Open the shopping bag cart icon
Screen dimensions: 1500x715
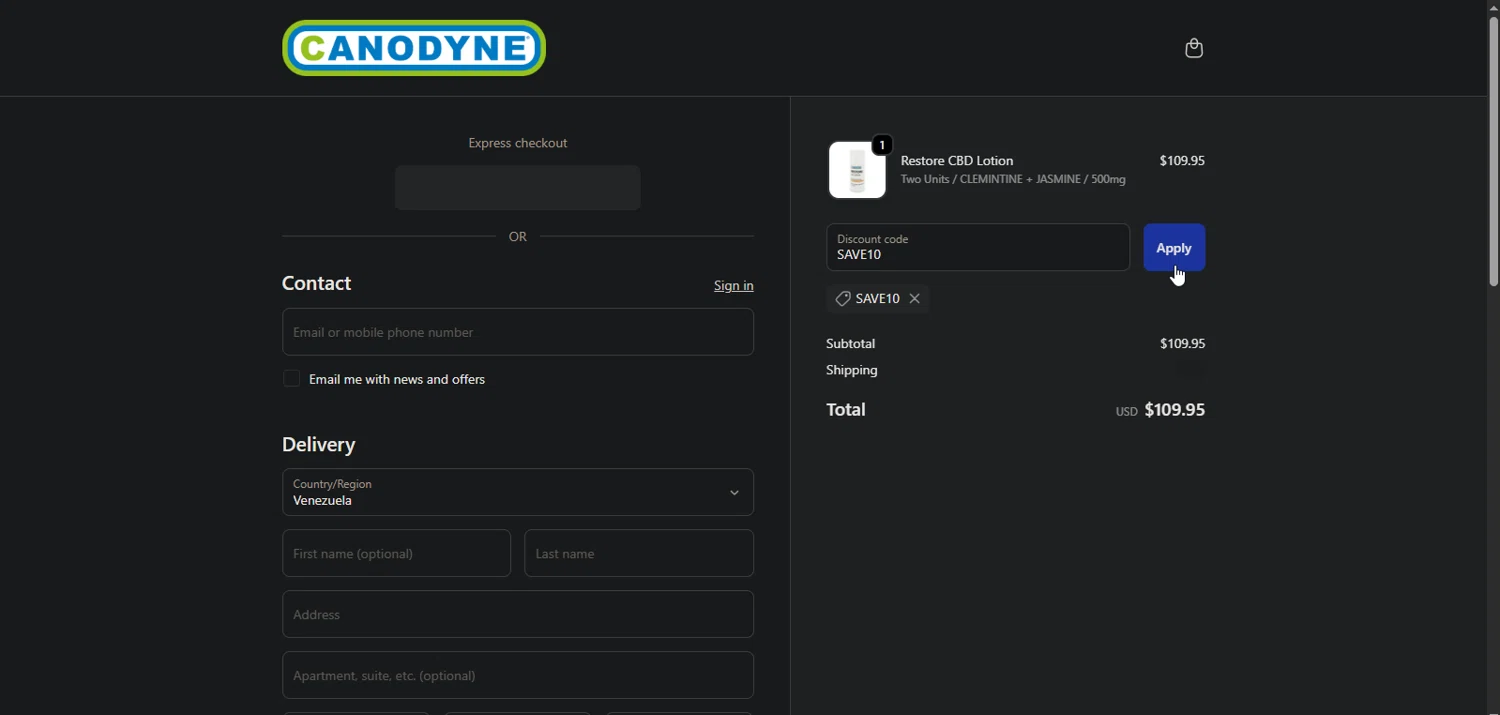(1194, 48)
